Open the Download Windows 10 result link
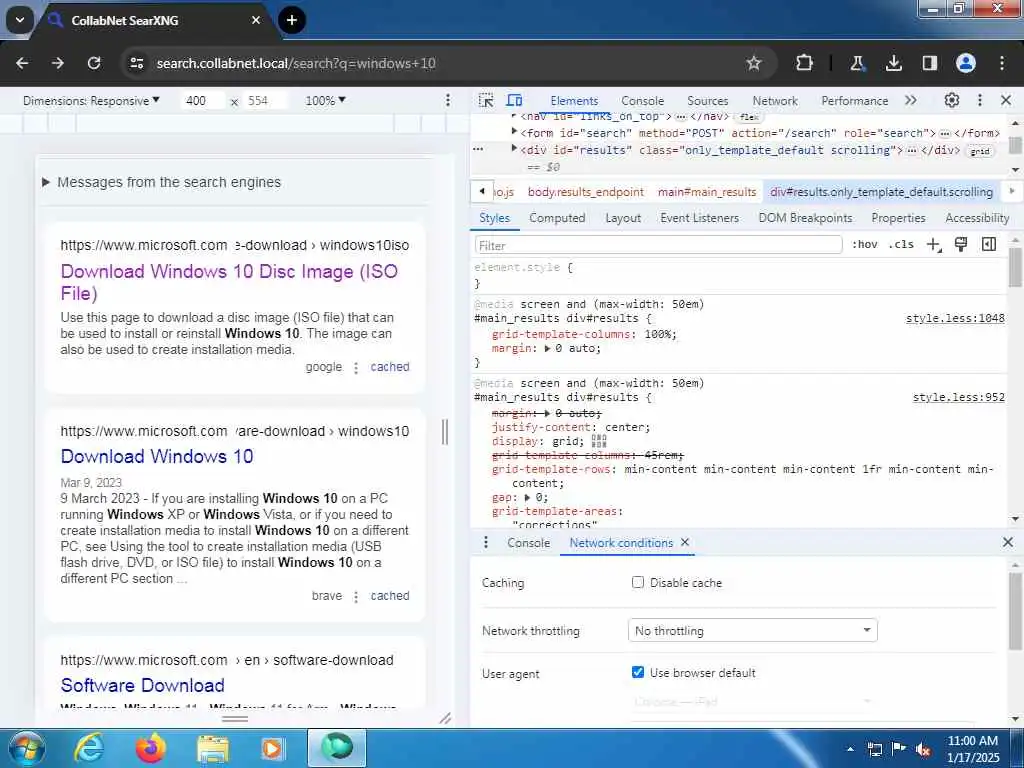Image resolution: width=1024 pixels, height=768 pixels. [157, 456]
